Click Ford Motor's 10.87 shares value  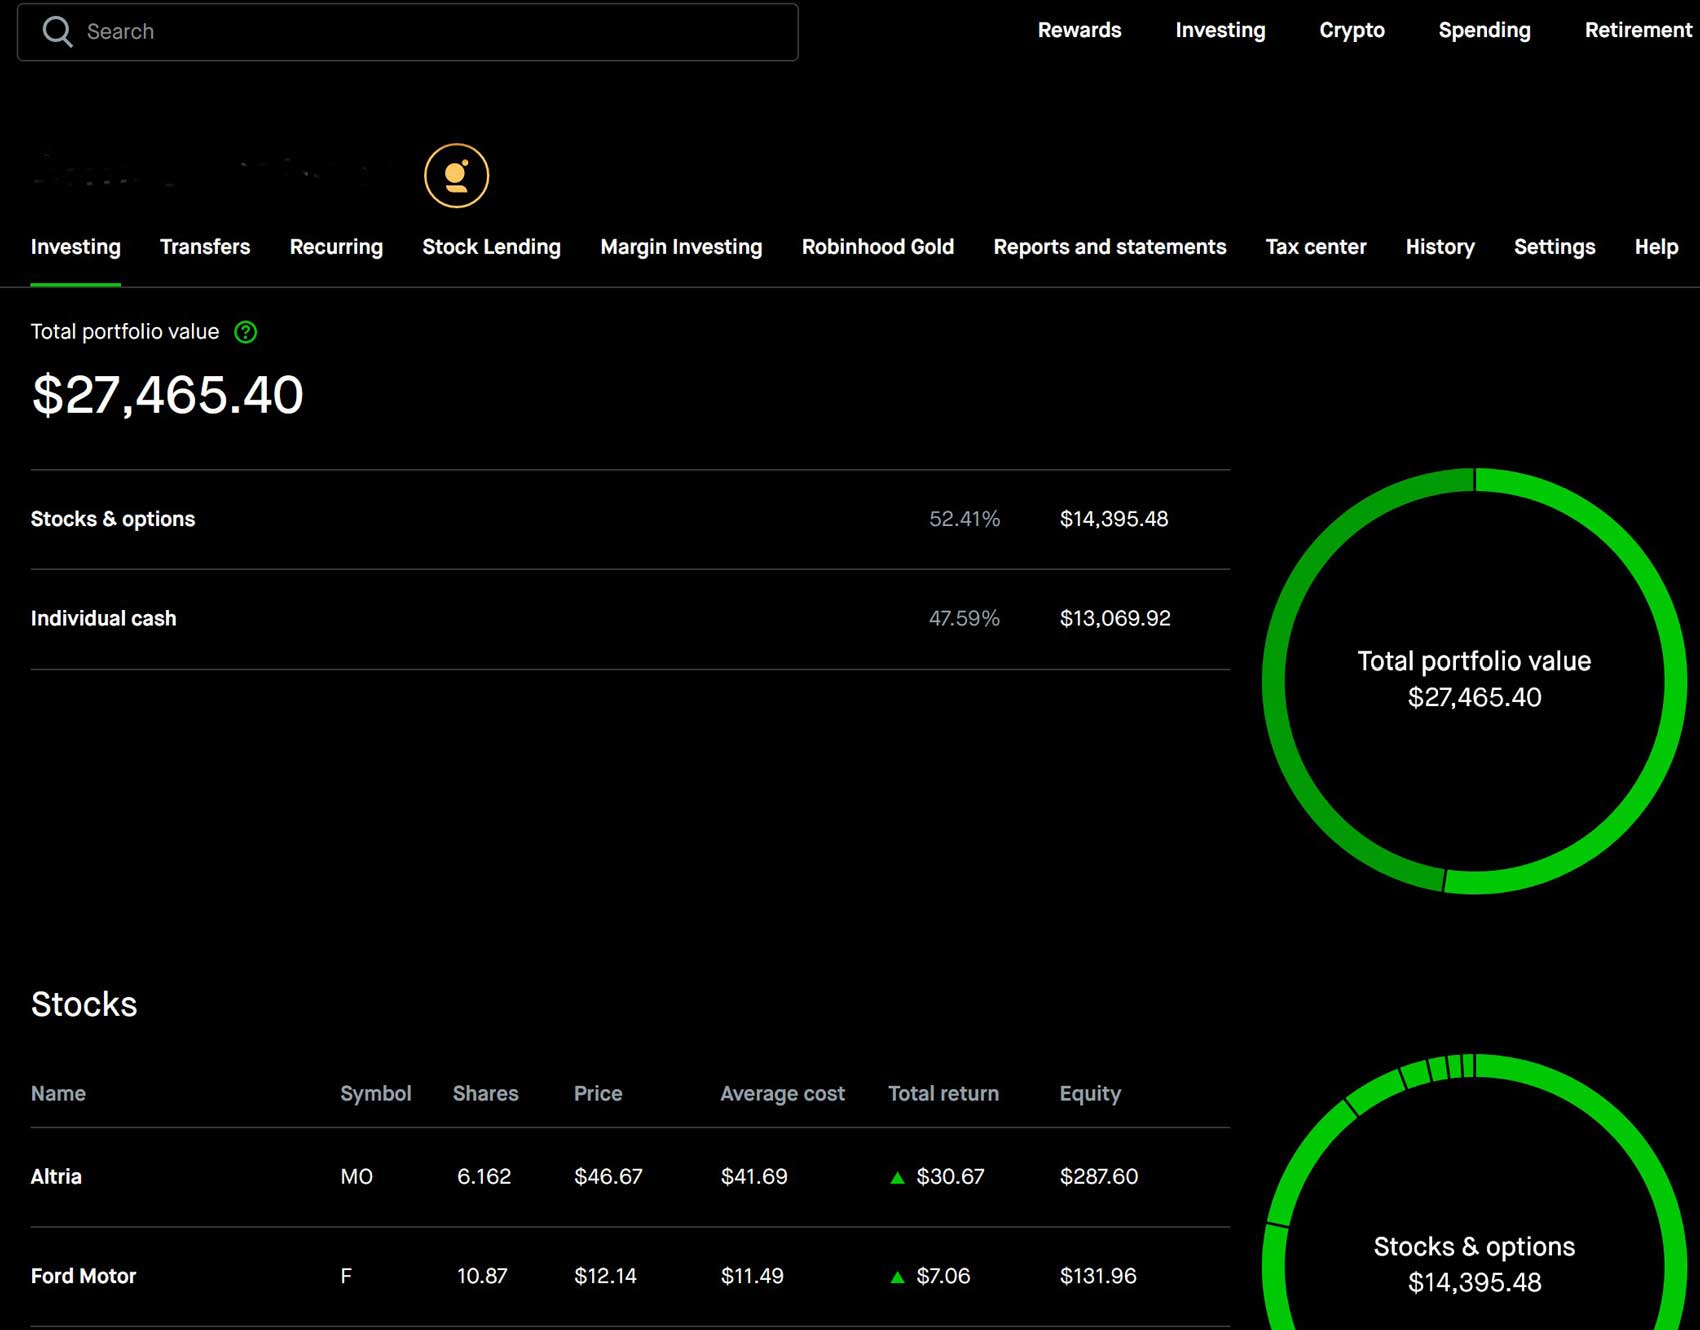[x=482, y=1276]
